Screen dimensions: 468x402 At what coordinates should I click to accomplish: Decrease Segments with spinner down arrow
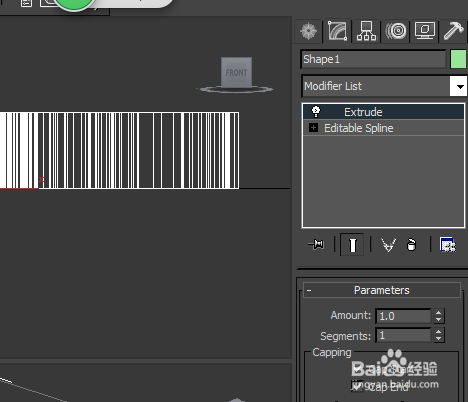(x=439, y=339)
